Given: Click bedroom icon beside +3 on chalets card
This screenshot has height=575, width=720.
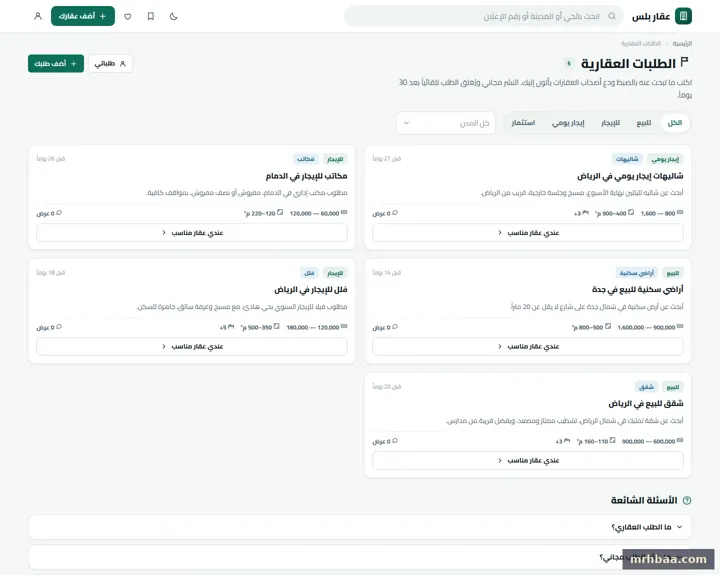Looking at the screenshot, I should pos(585,213).
